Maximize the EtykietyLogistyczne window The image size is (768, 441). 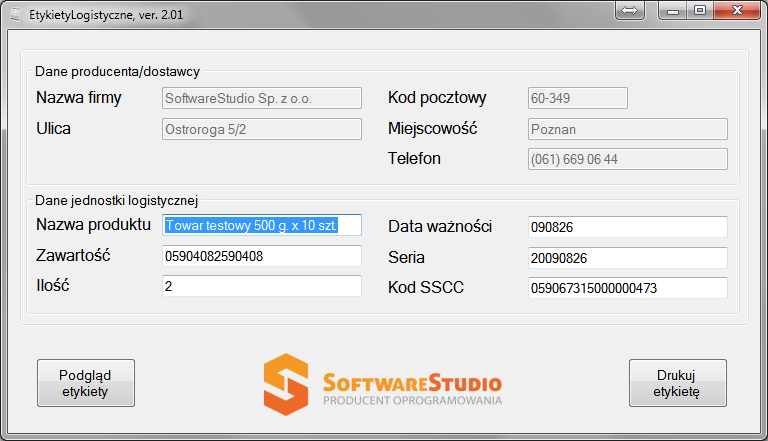pos(700,10)
